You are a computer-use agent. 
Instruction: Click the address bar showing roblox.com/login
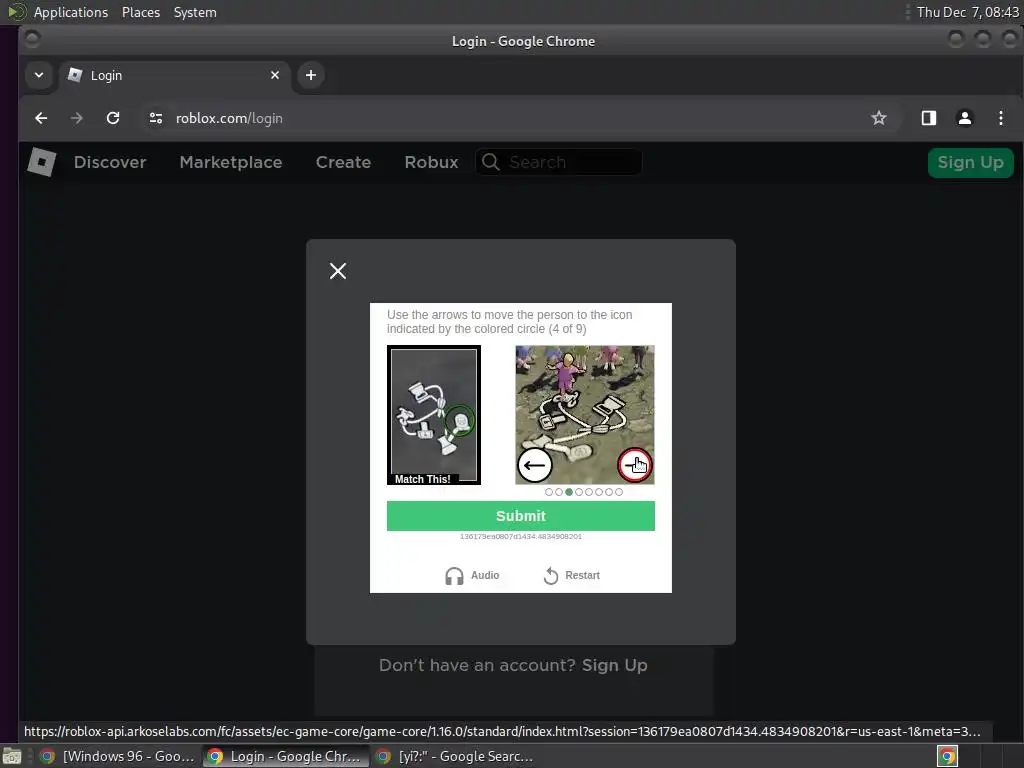click(x=516, y=118)
